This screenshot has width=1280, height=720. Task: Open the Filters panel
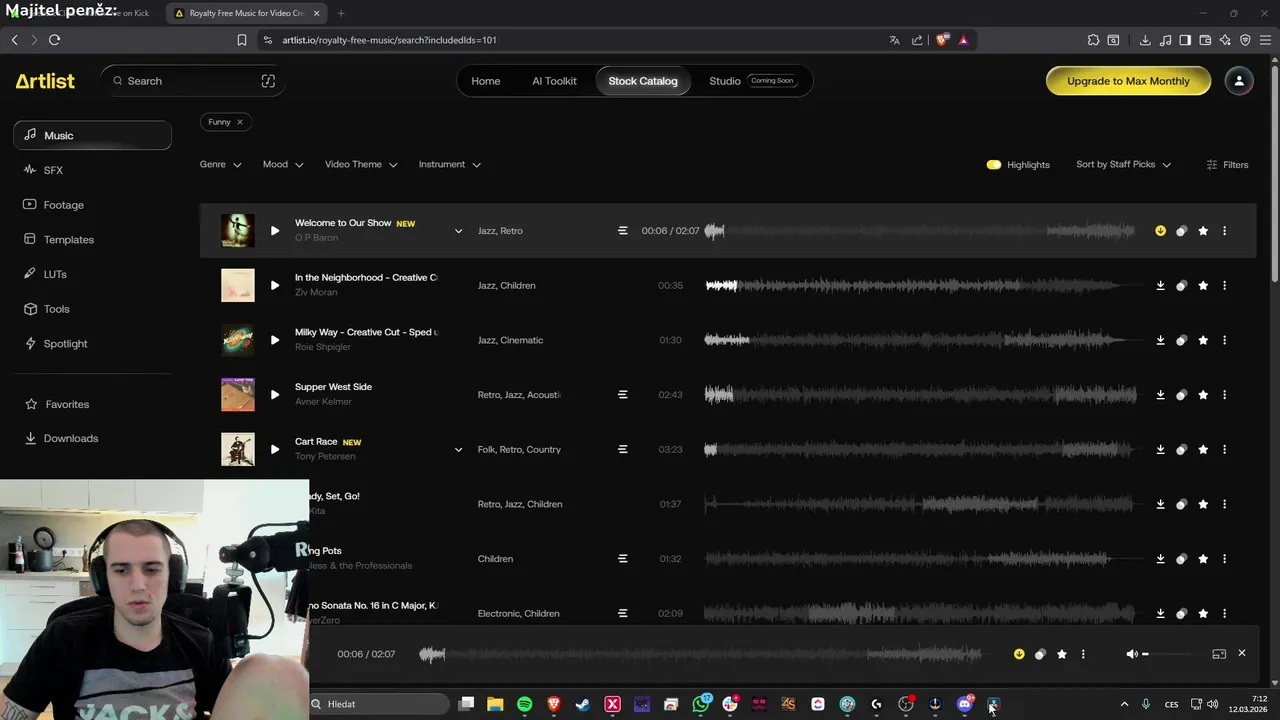1227,165
